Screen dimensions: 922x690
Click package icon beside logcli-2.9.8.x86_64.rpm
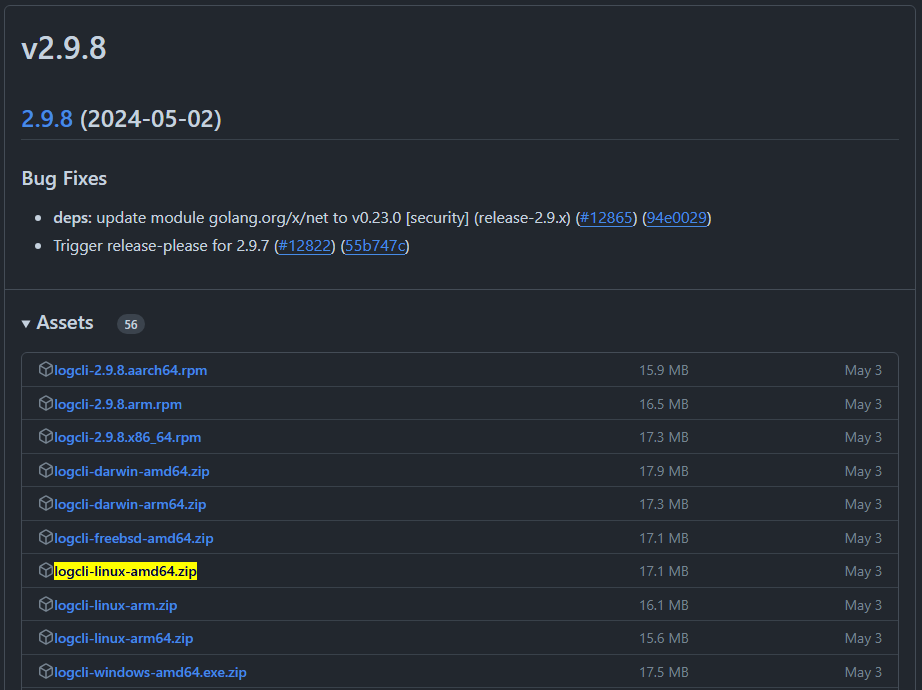tap(45, 436)
